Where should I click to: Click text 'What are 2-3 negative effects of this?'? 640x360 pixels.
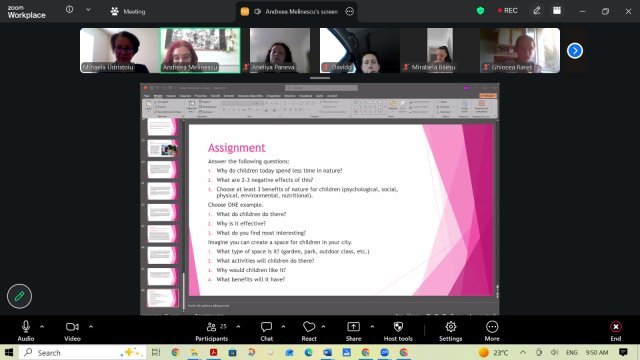[x=264, y=180]
